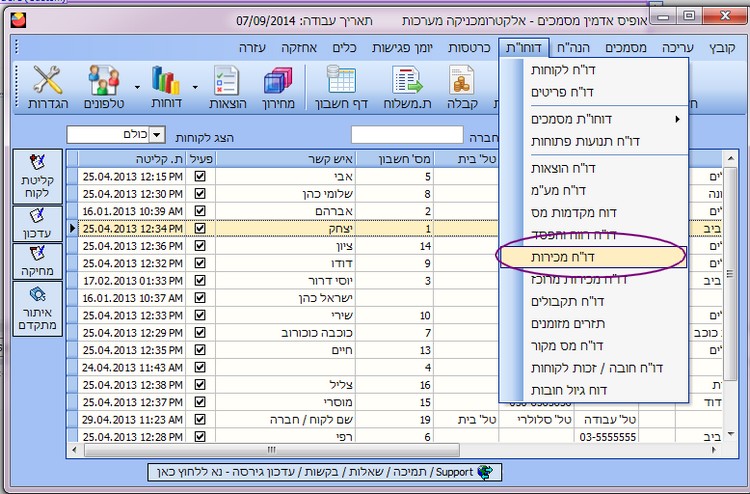Select דו"ח מס מקור menu entry
The image size is (750, 494).
click(x=593, y=346)
